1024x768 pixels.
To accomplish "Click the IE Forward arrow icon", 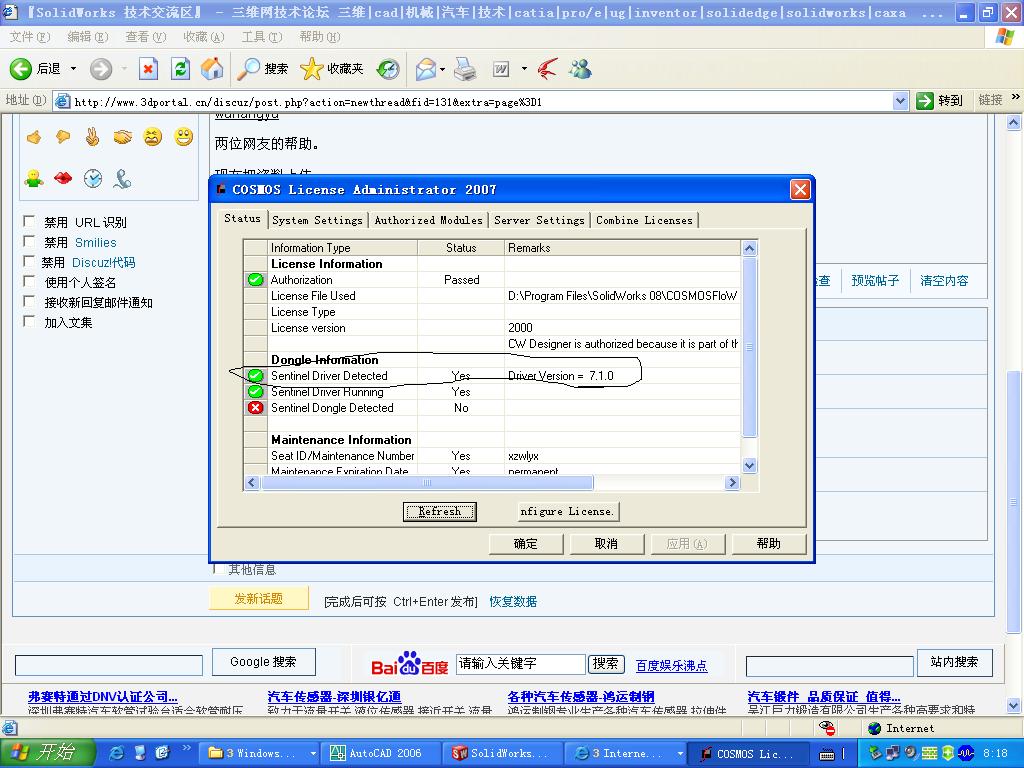I will pyautogui.click(x=101, y=69).
